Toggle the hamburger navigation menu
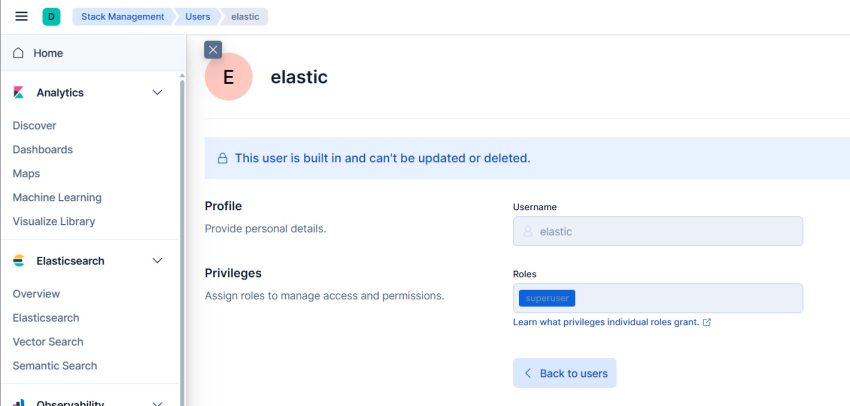Viewport: 850px width, 406px height. click(x=21, y=16)
